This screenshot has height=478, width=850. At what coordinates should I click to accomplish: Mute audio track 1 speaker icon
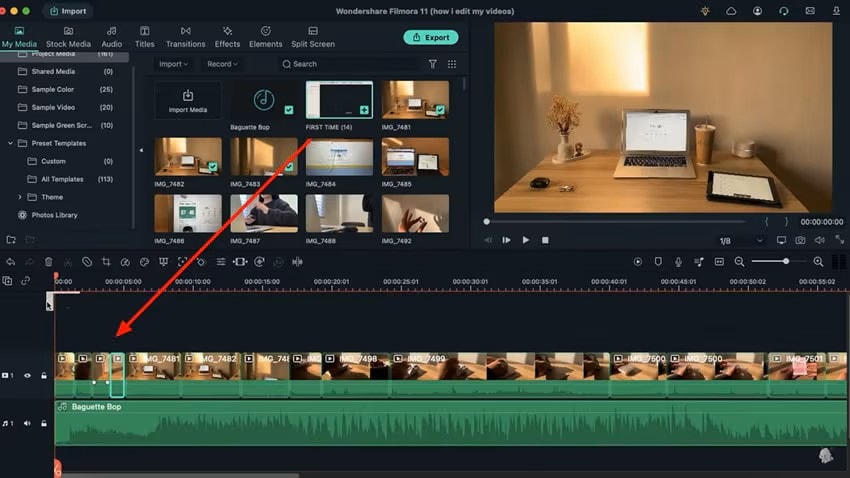pos(27,423)
